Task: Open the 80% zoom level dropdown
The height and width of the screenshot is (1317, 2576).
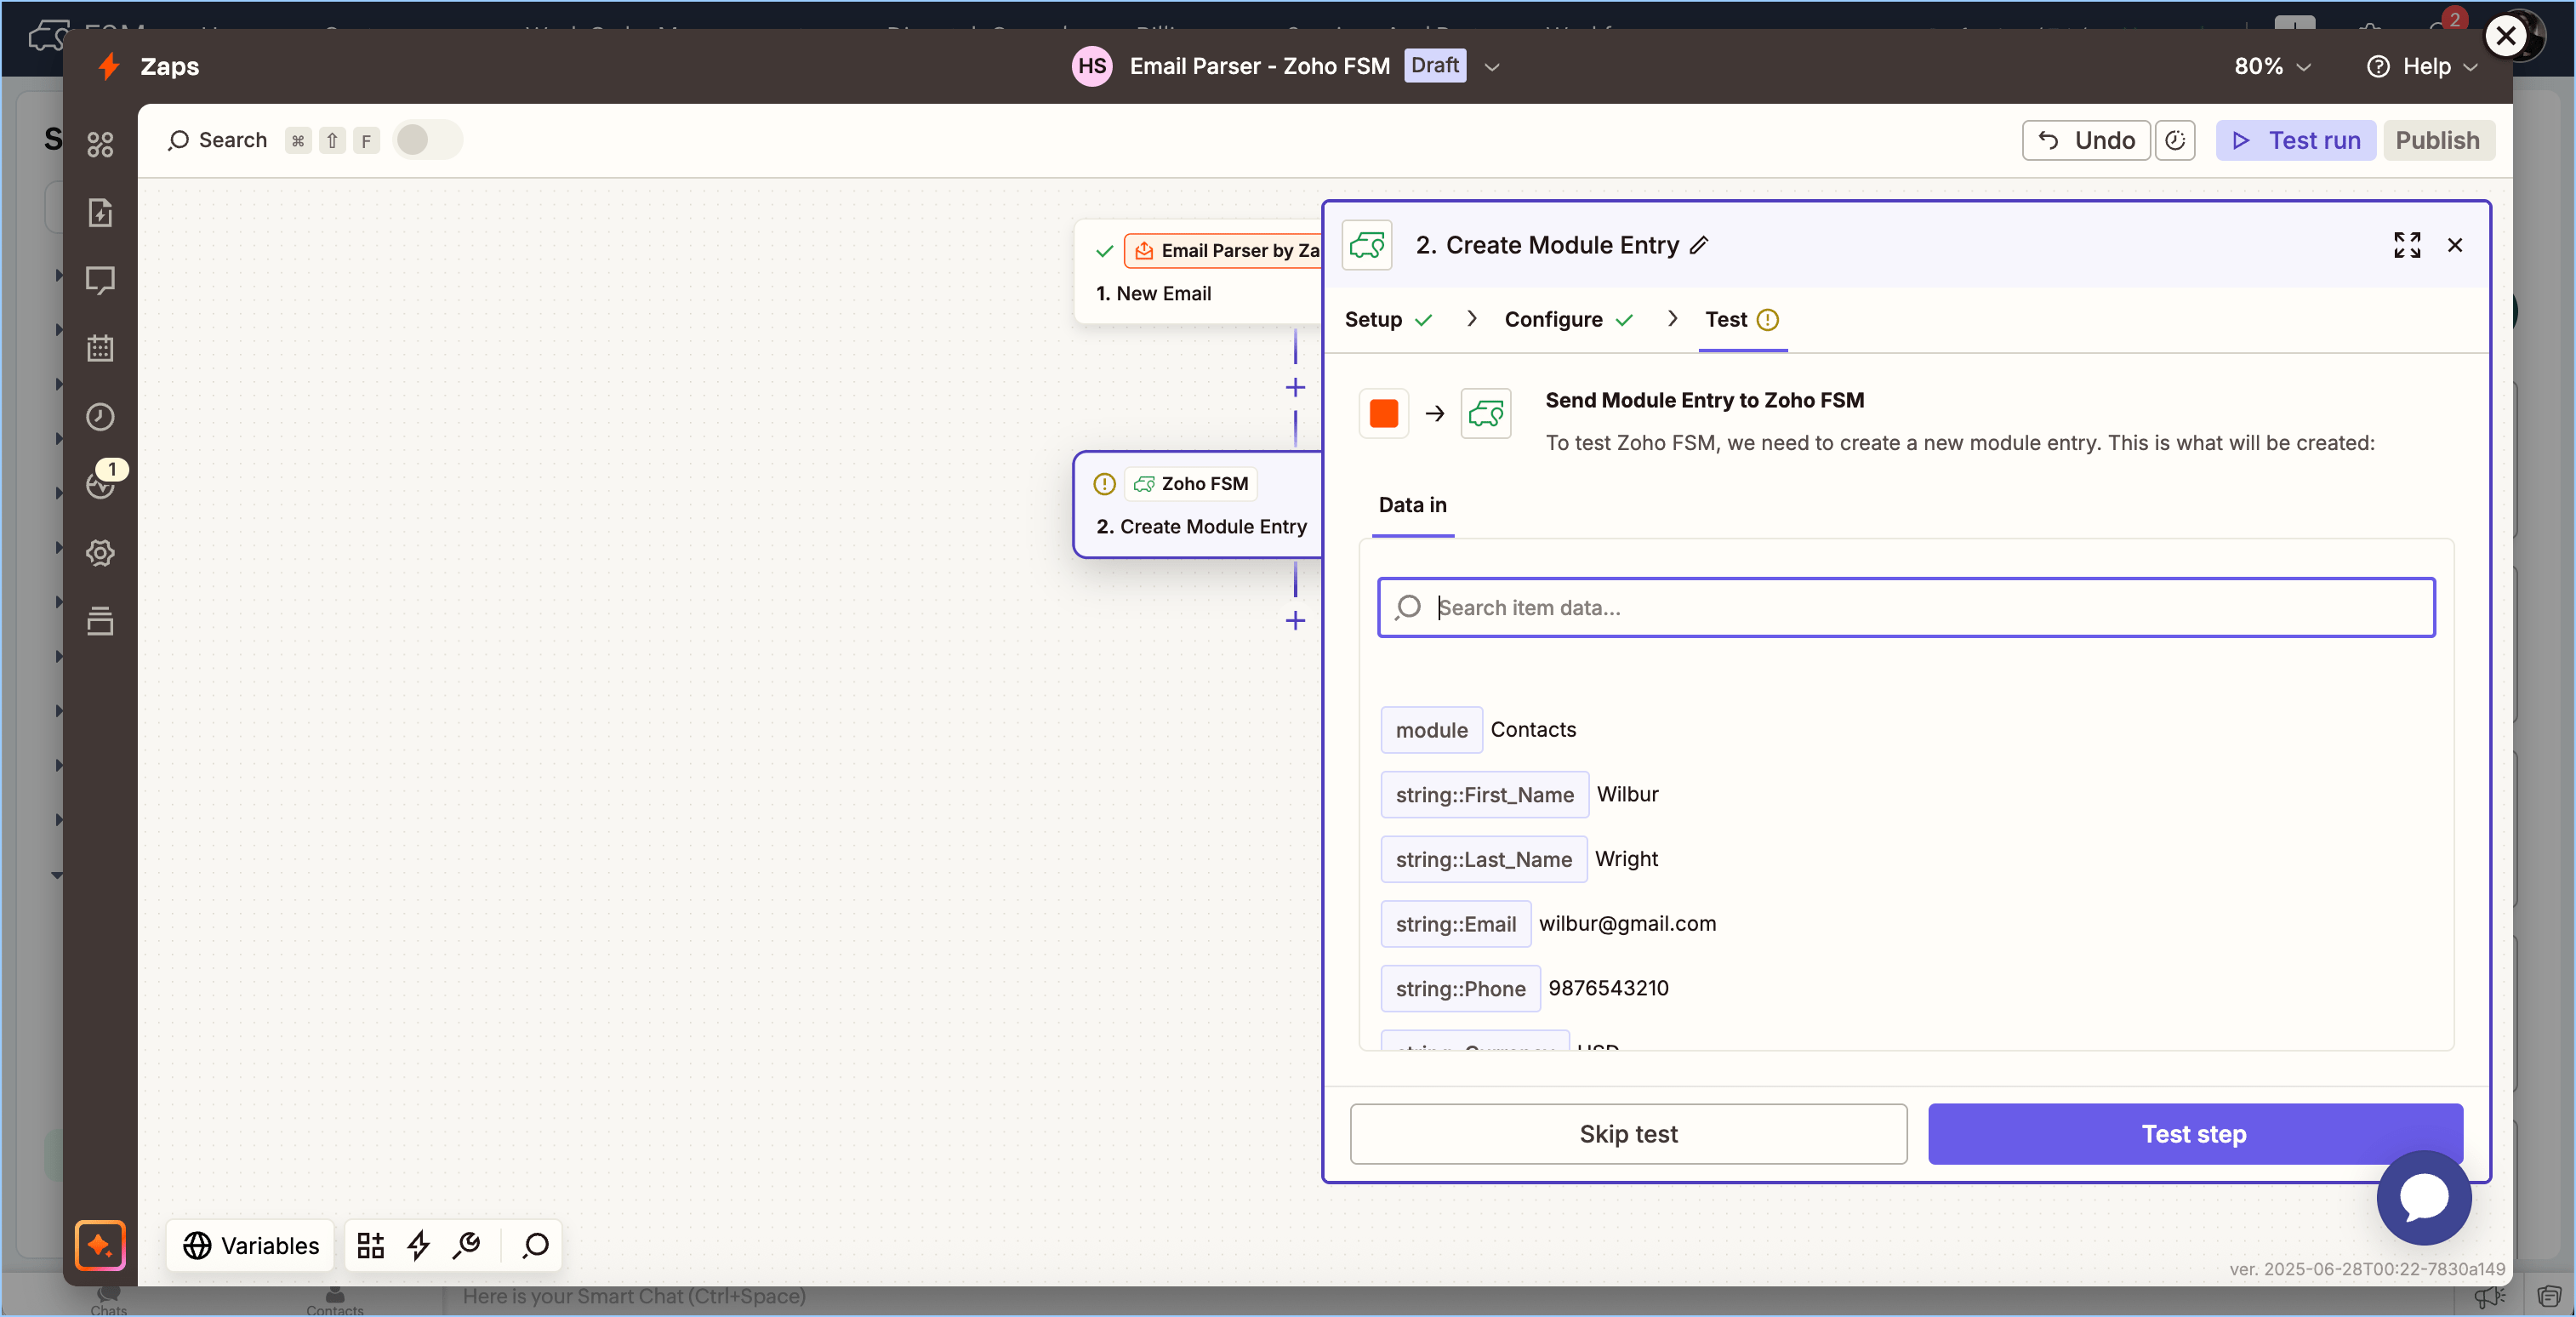Action: tap(2272, 66)
